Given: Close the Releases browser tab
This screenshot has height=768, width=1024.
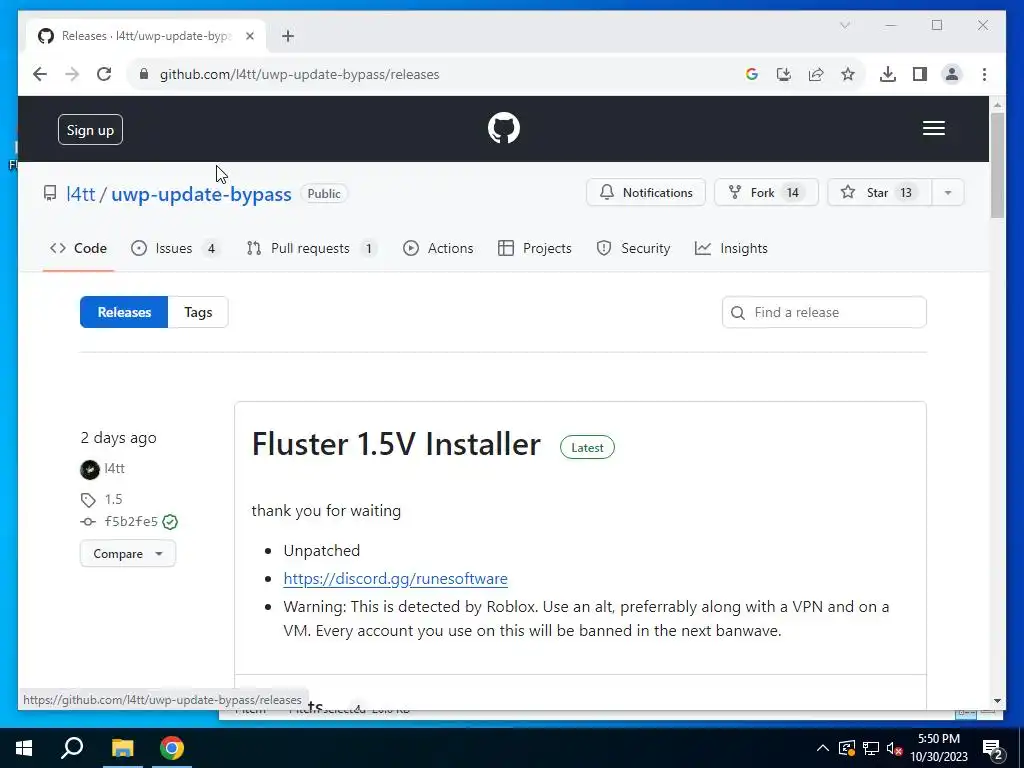Looking at the screenshot, I should click(x=249, y=36).
